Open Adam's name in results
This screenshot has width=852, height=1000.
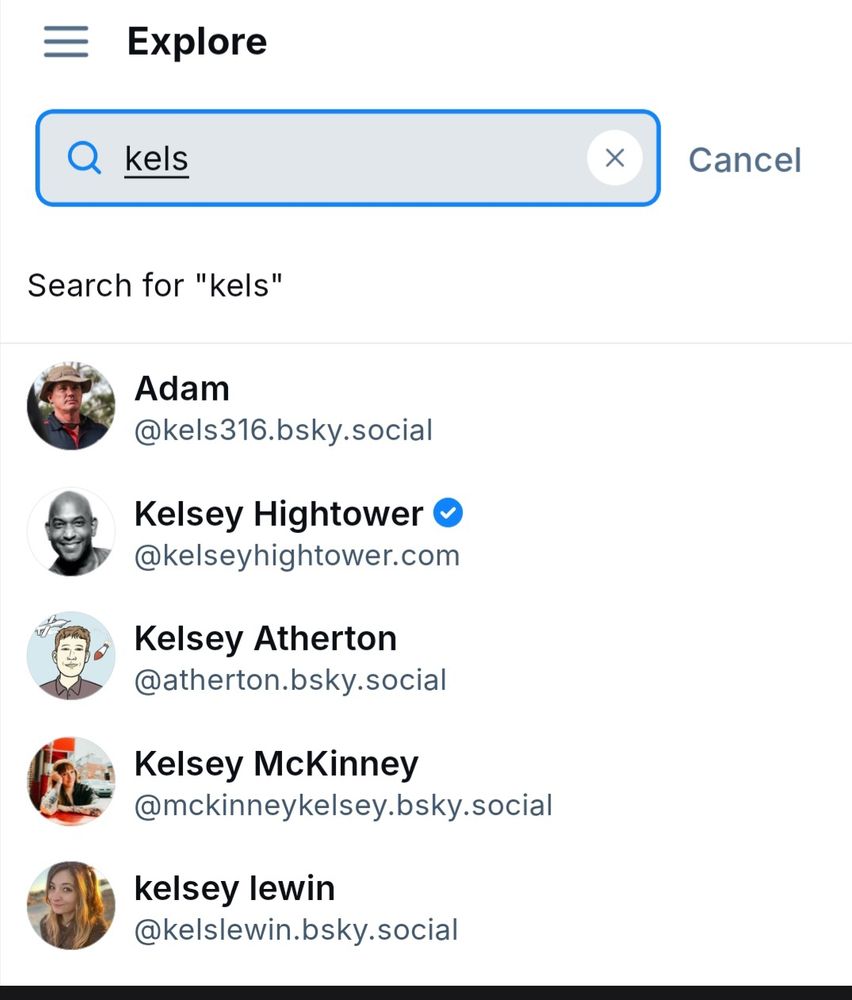coord(182,388)
